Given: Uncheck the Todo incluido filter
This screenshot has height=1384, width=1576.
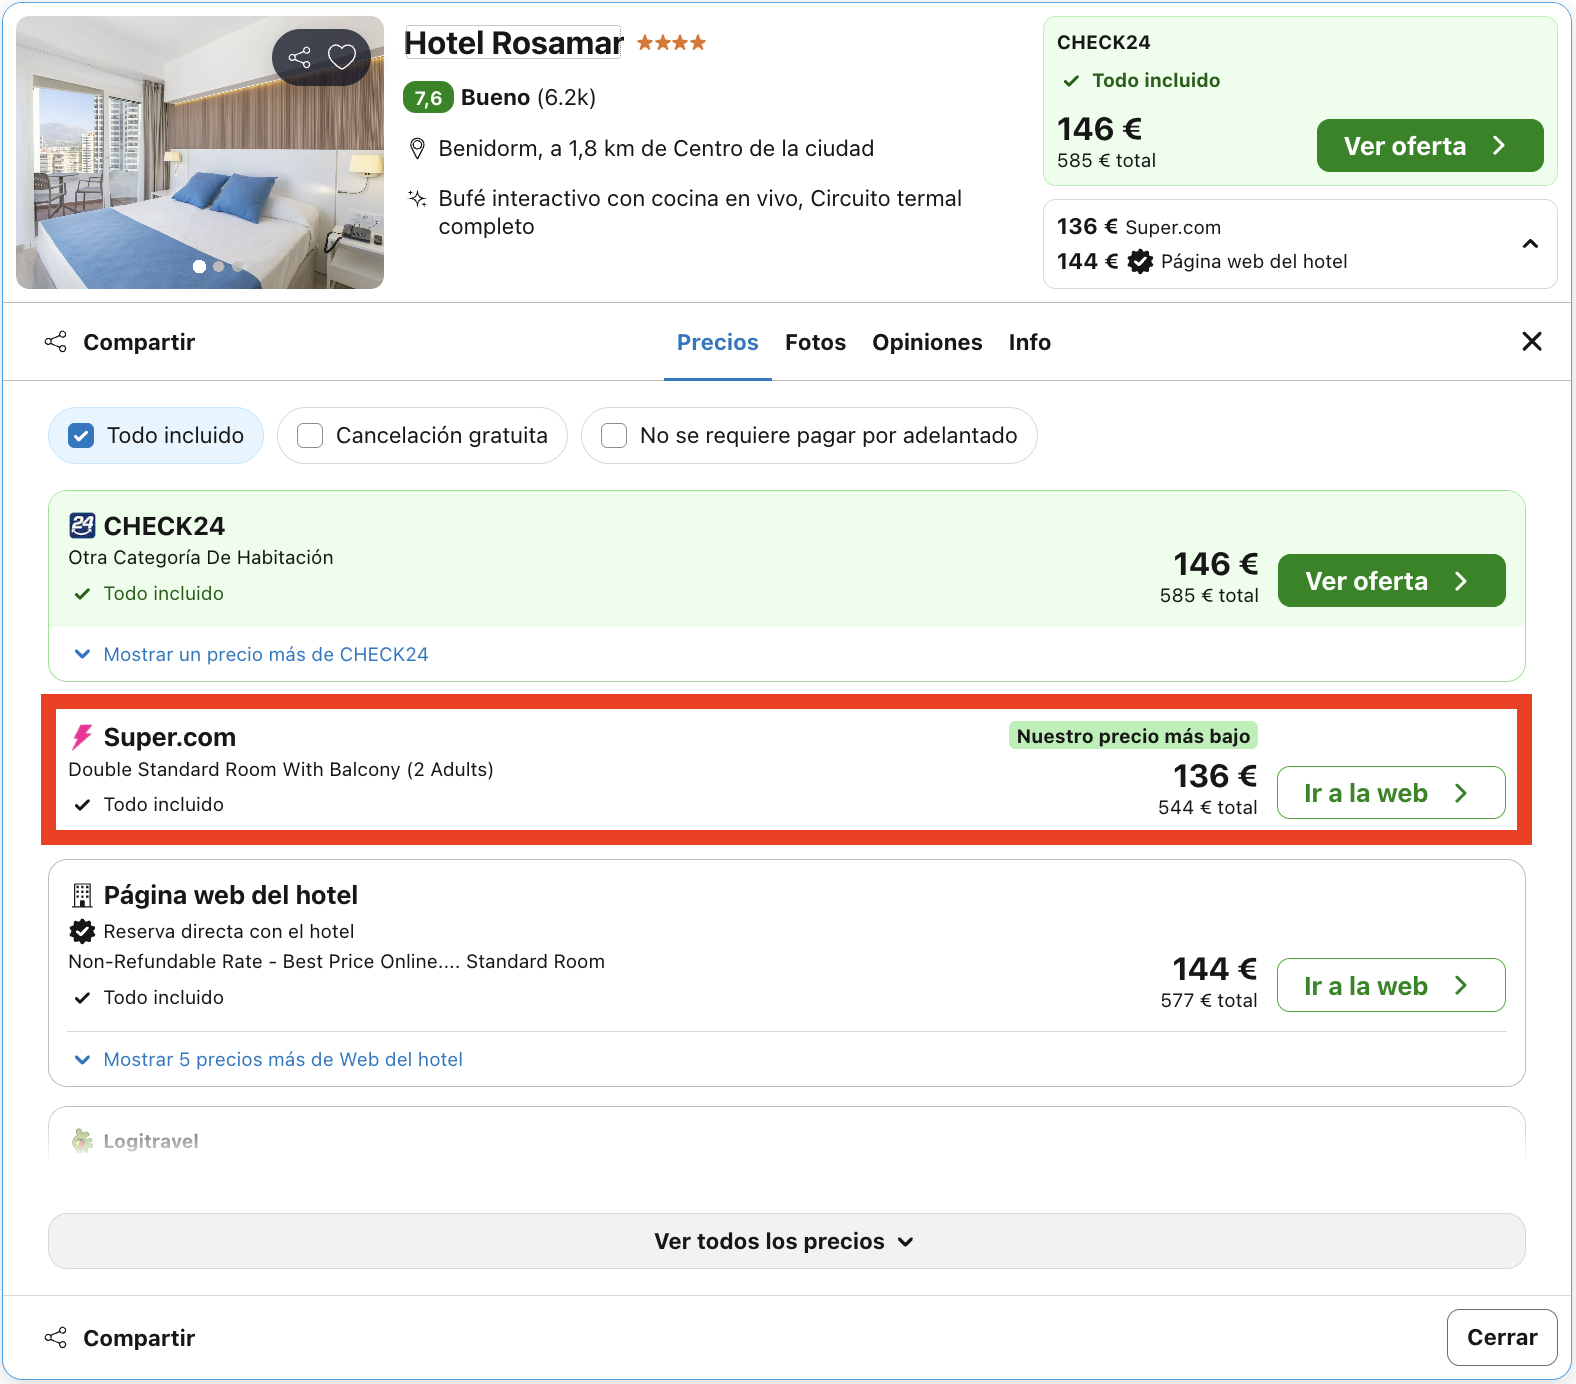Looking at the screenshot, I should 156,436.
